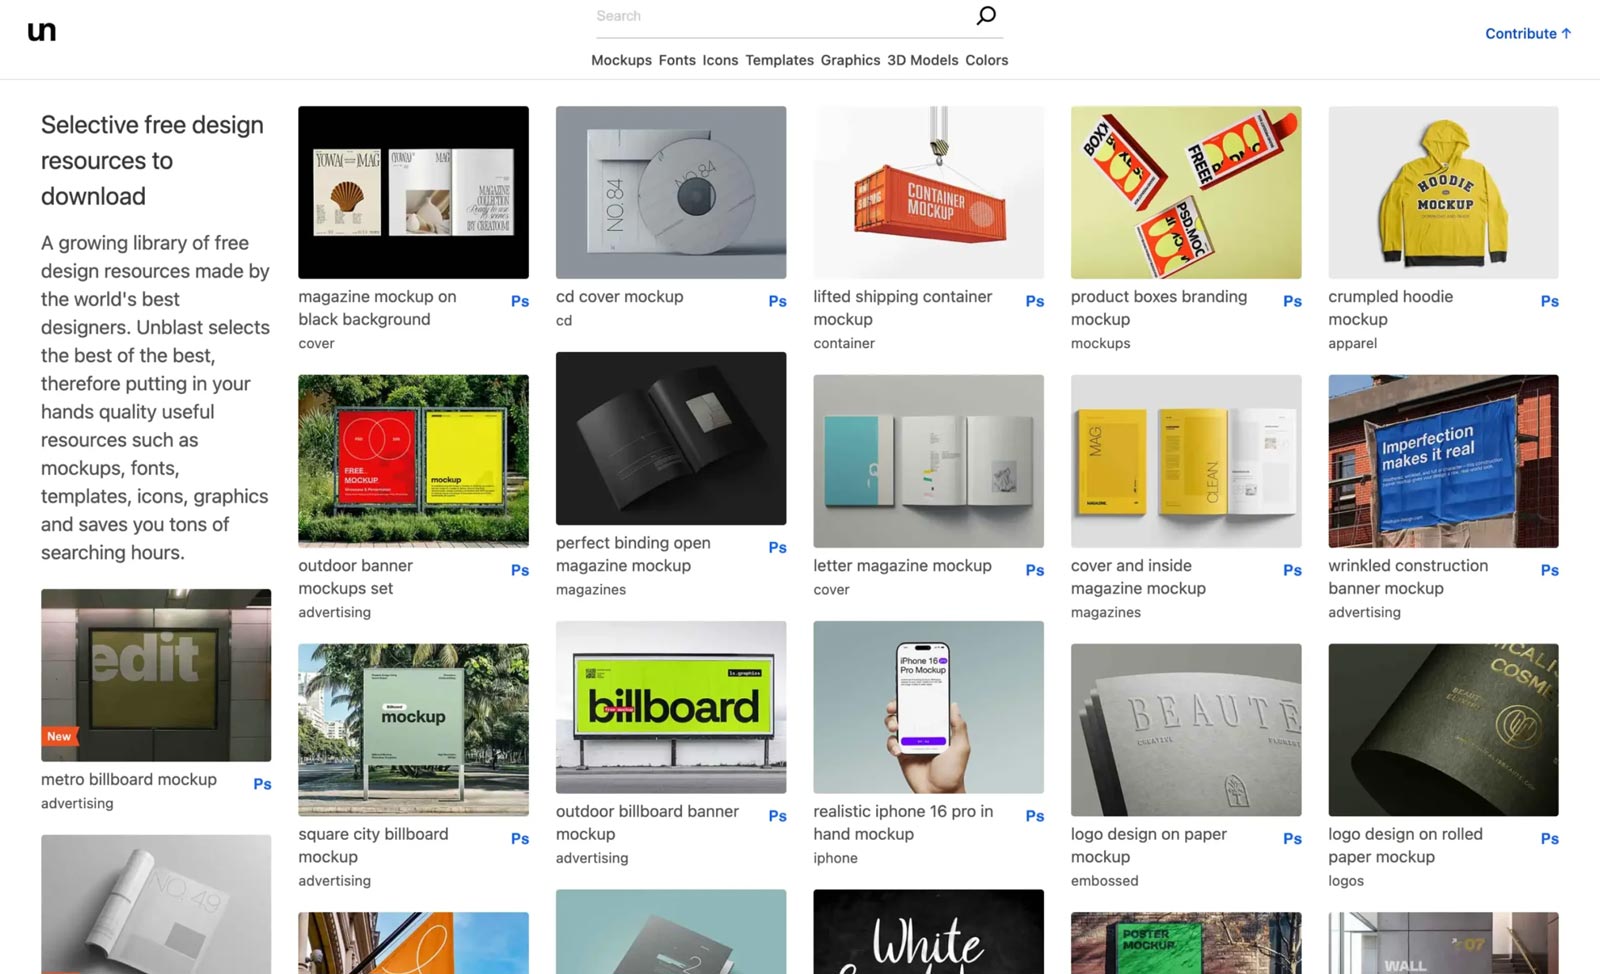The image size is (1600, 974).
Task: Click the Ps icon beside letter magazine mockup
Action: (1035, 570)
